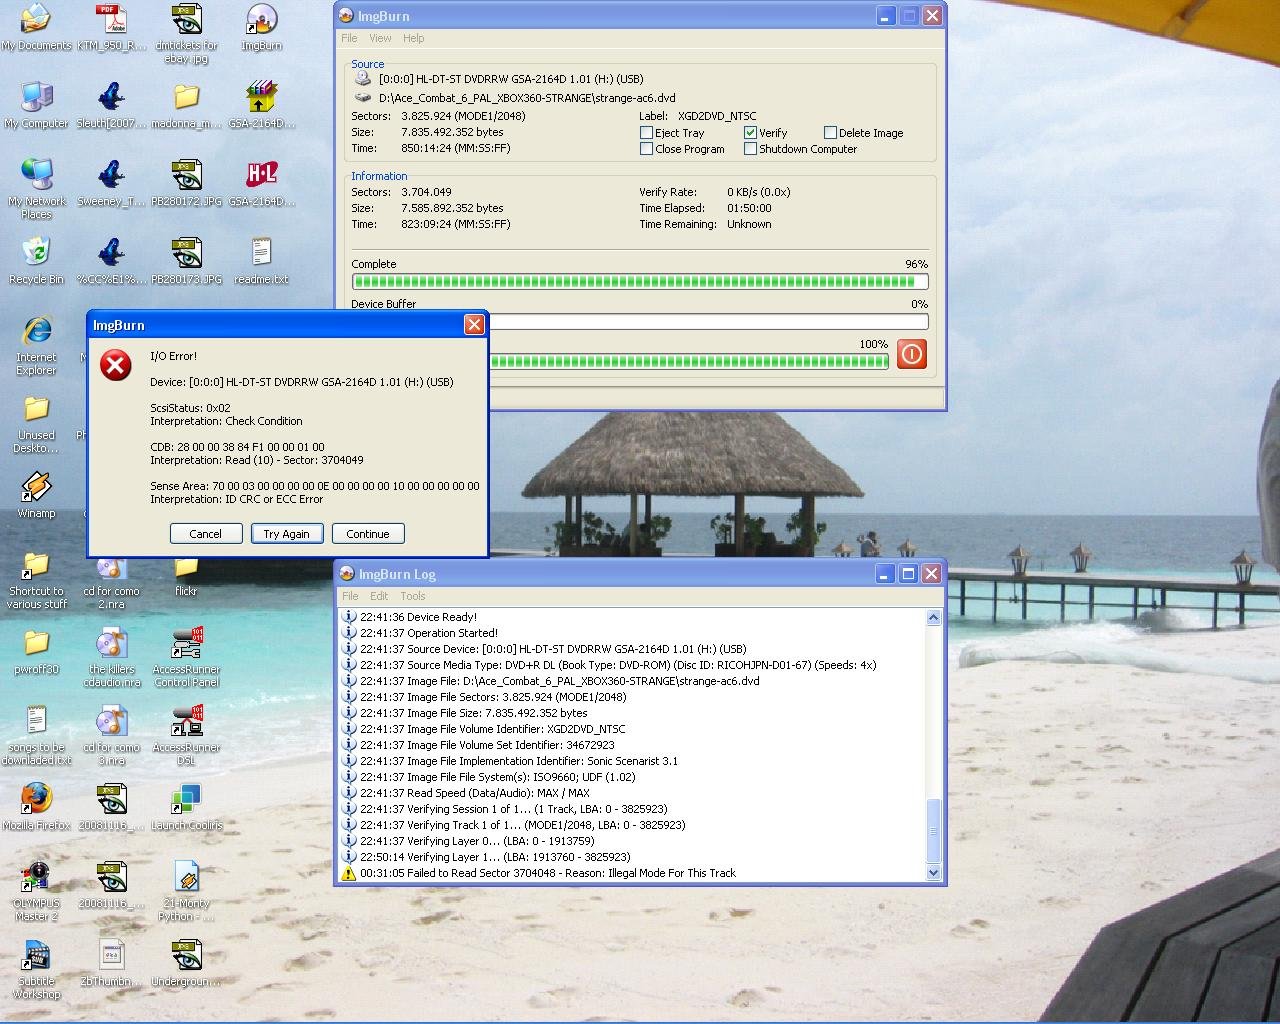1280x1024 pixels.
Task: Maximize the ImgBurn Log window
Action: point(908,573)
